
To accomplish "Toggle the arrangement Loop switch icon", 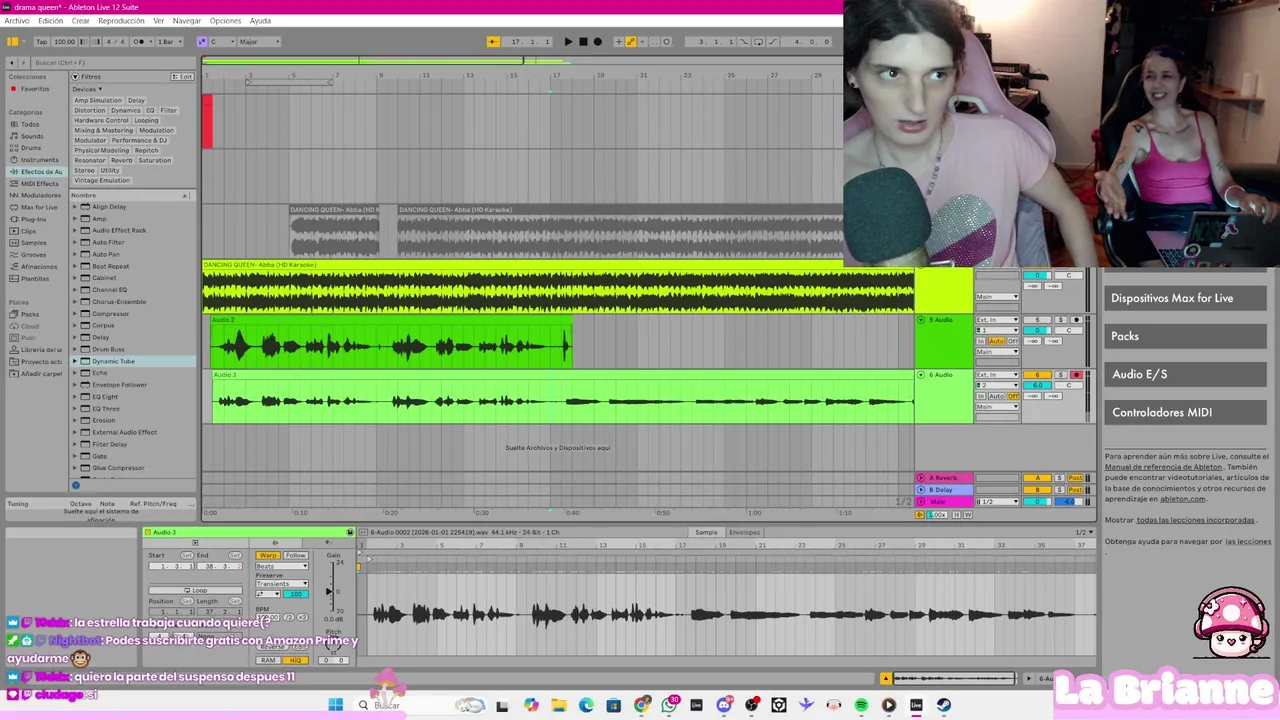I will (758, 41).
